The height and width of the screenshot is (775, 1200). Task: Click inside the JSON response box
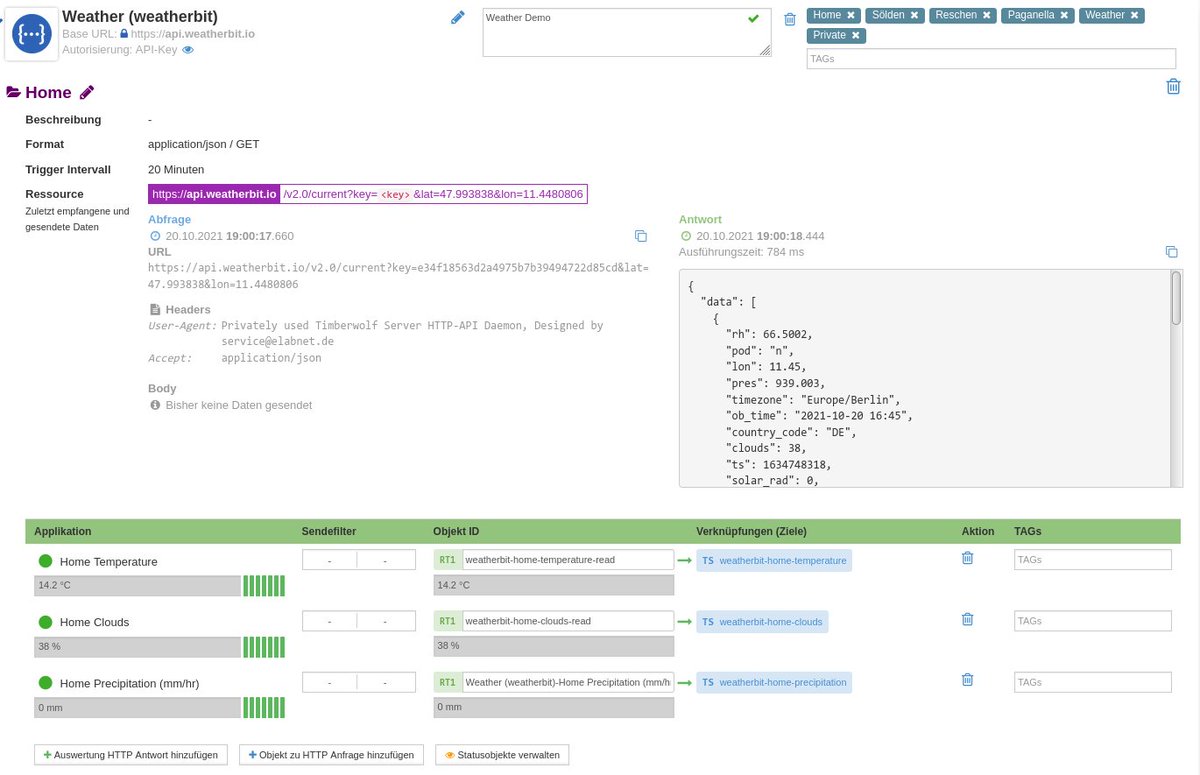[925, 378]
